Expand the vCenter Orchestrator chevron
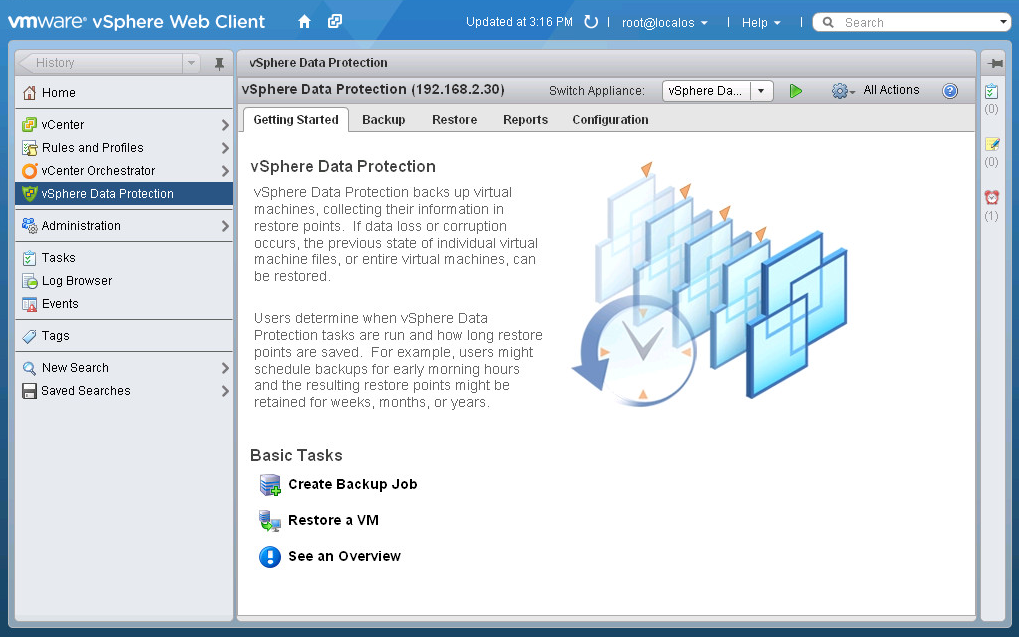The height and width of the screenshot is (637, 1019). [x=225, y=171]
